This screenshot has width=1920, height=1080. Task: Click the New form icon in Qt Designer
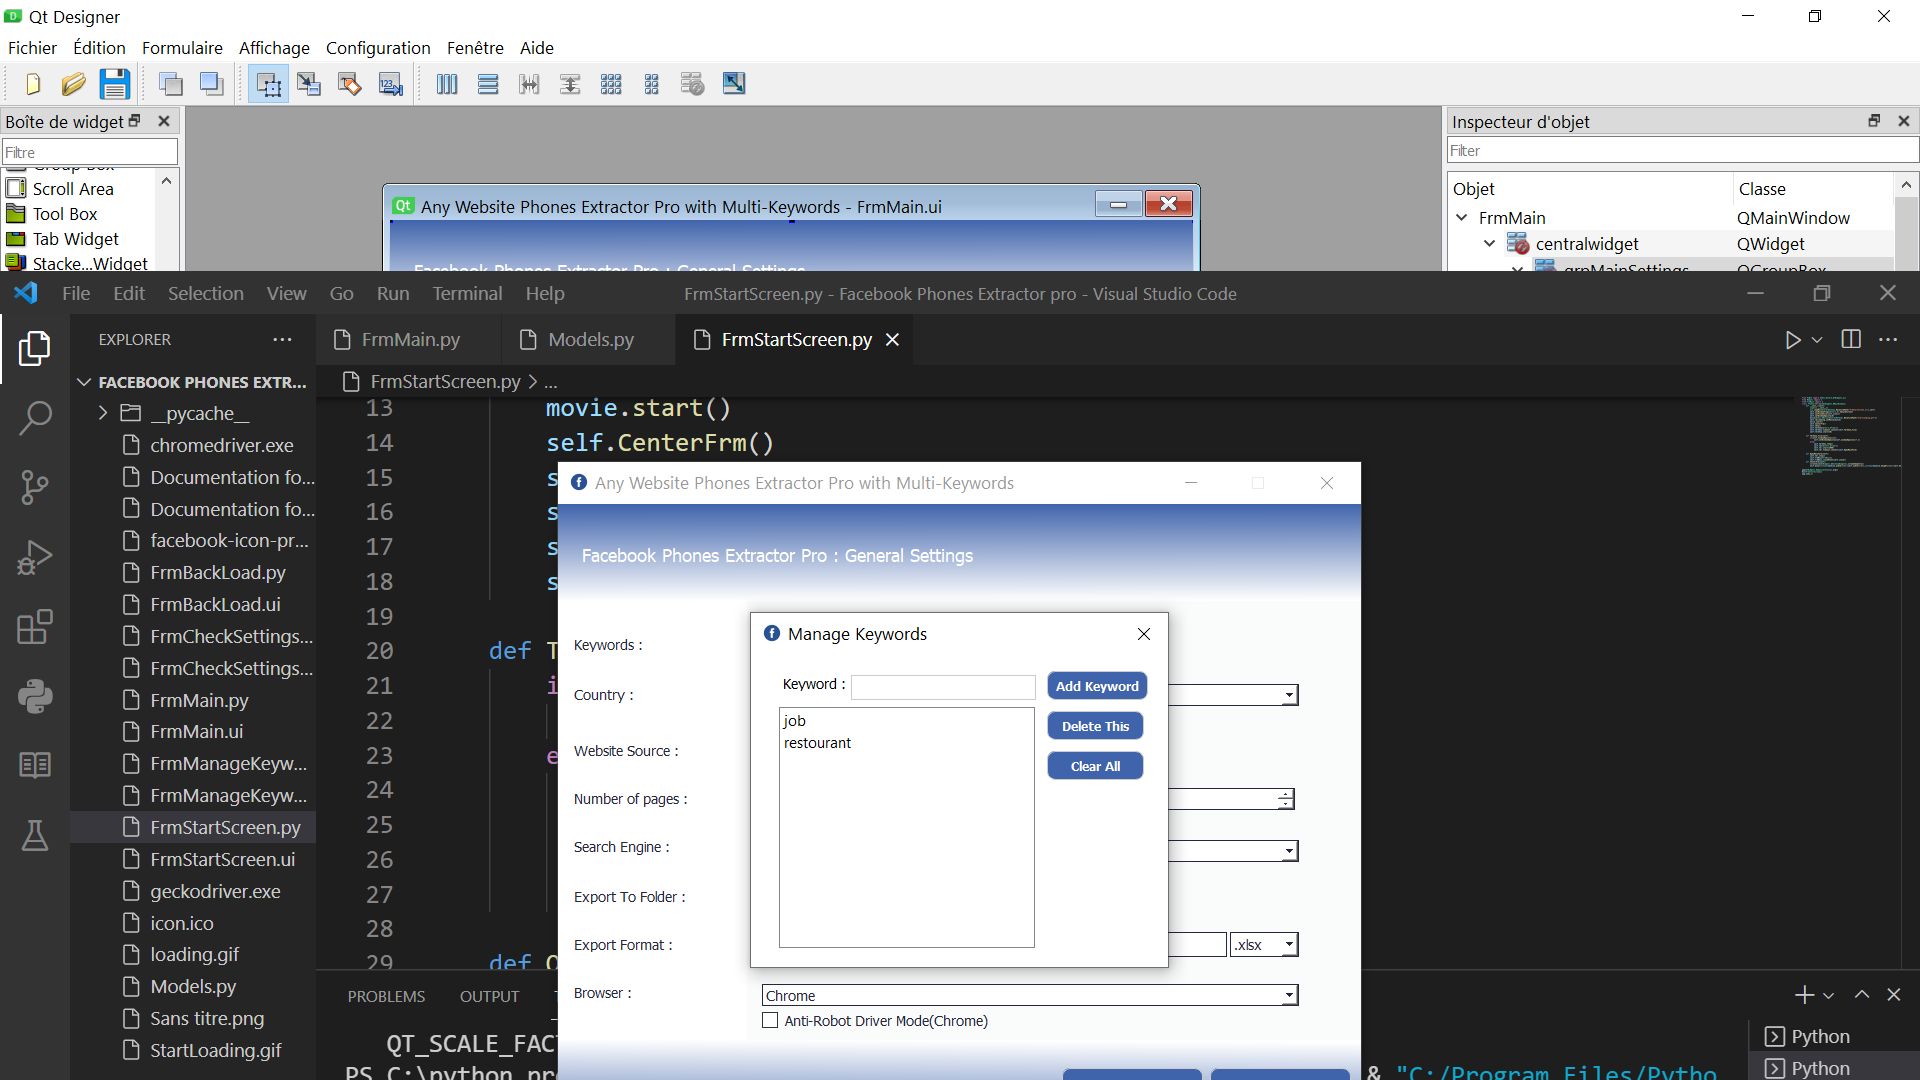tap(33, 84)
